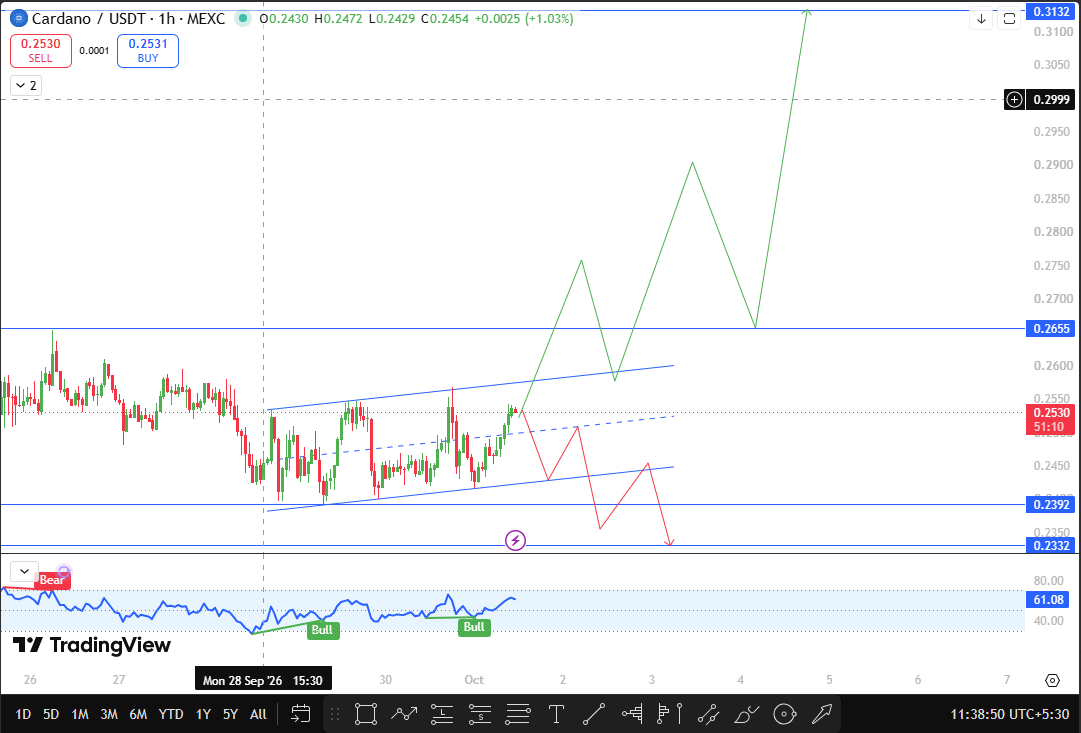Open the timezone clock 11:38:50 UTC+5:30
Image resolution: width=1081 pixels, height=733 pixels.
(x=1009, y=714)
